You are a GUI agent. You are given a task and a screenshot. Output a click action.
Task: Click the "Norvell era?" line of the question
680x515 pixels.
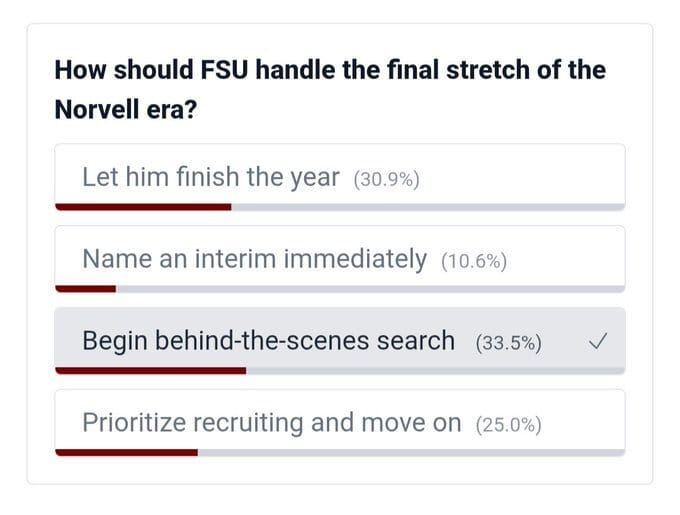pyautogui.click(x=125, y=108)
